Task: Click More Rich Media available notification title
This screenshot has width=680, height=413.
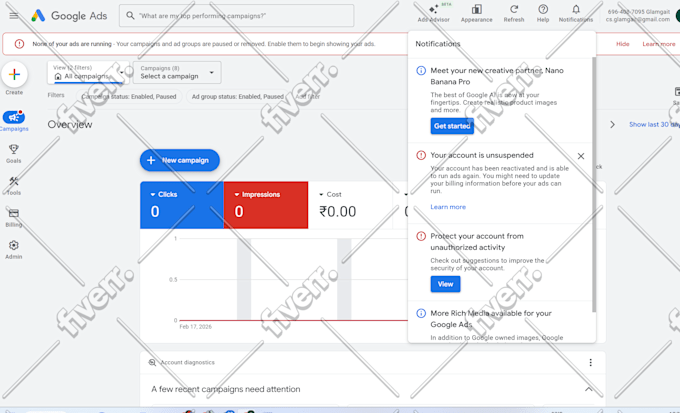Action: [491, 319]
